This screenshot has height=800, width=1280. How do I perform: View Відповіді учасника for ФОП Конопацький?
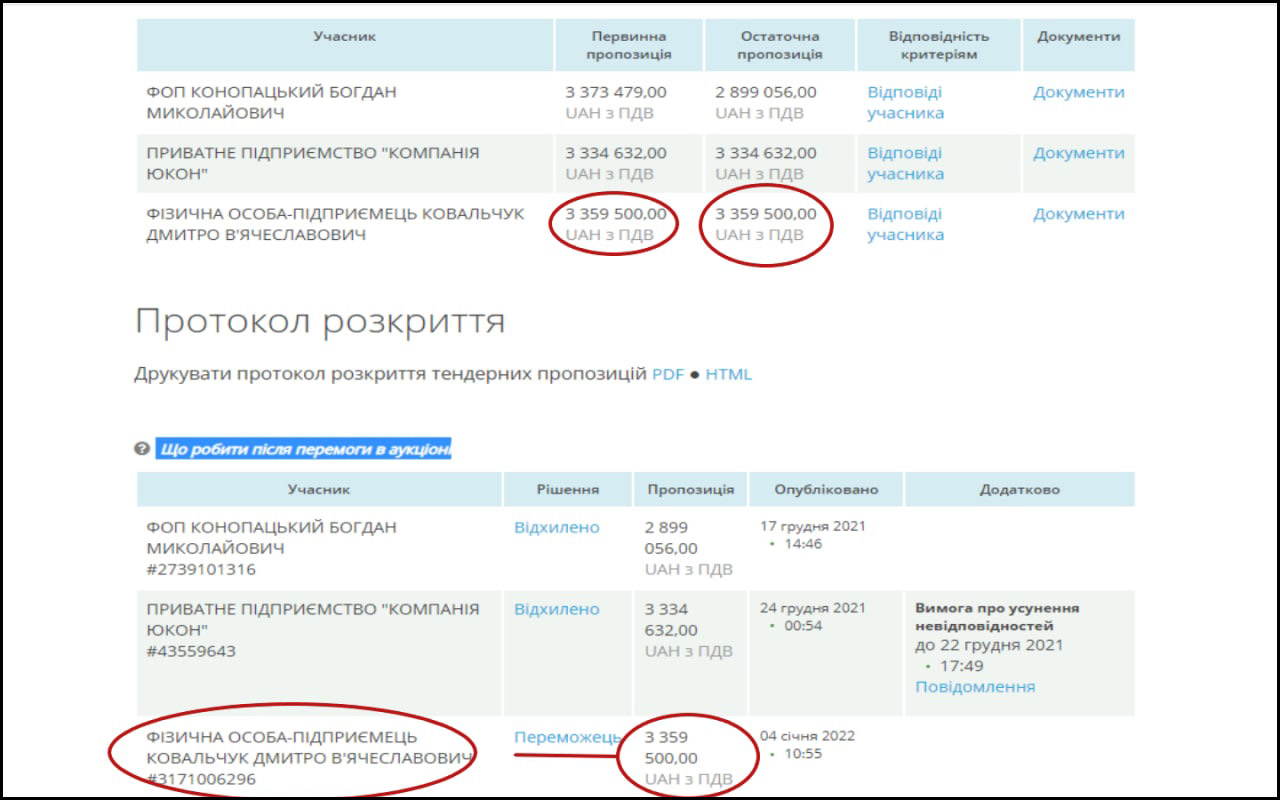(905, 102)
